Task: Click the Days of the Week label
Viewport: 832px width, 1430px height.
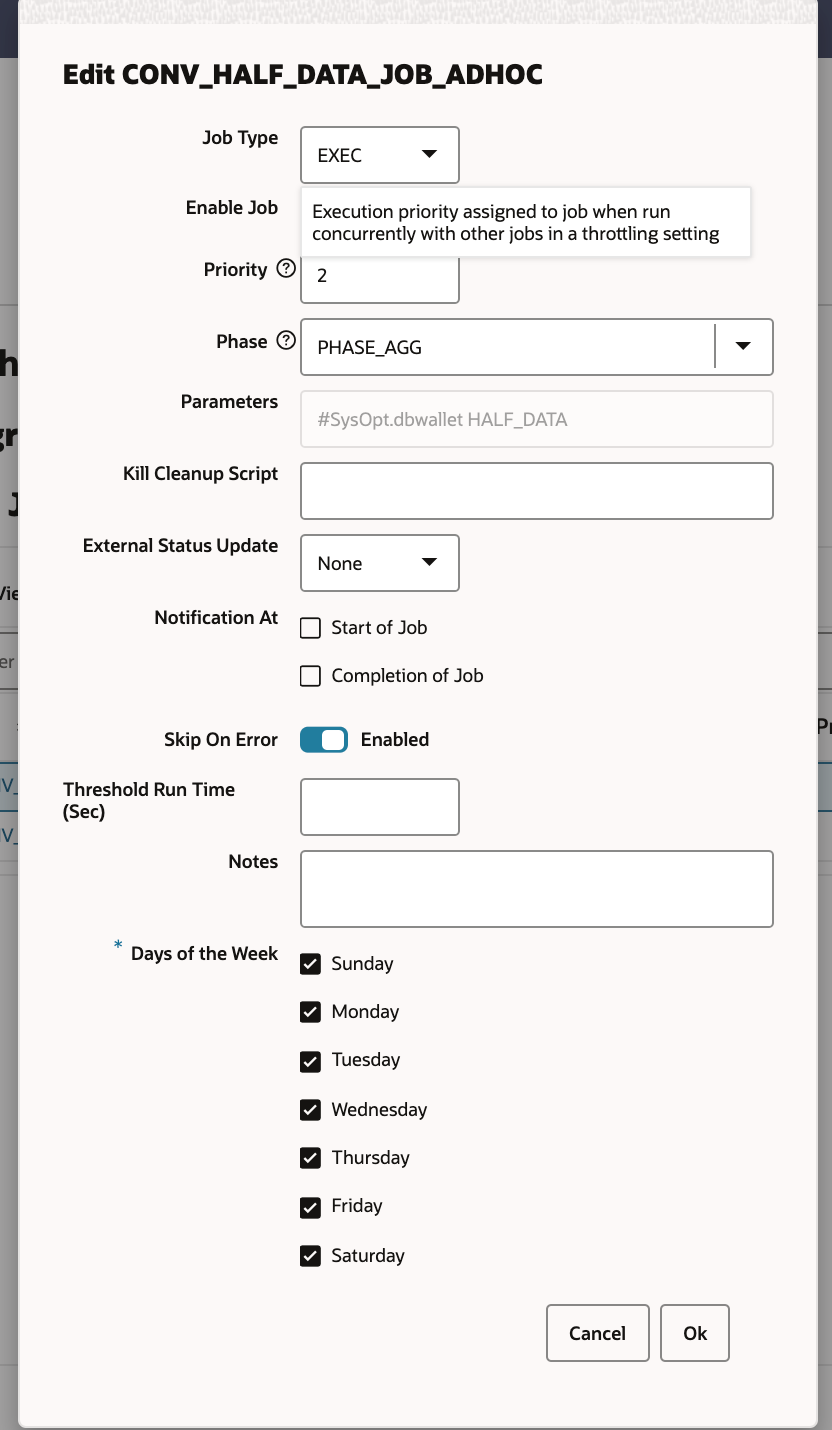Action: pos(205,953)
